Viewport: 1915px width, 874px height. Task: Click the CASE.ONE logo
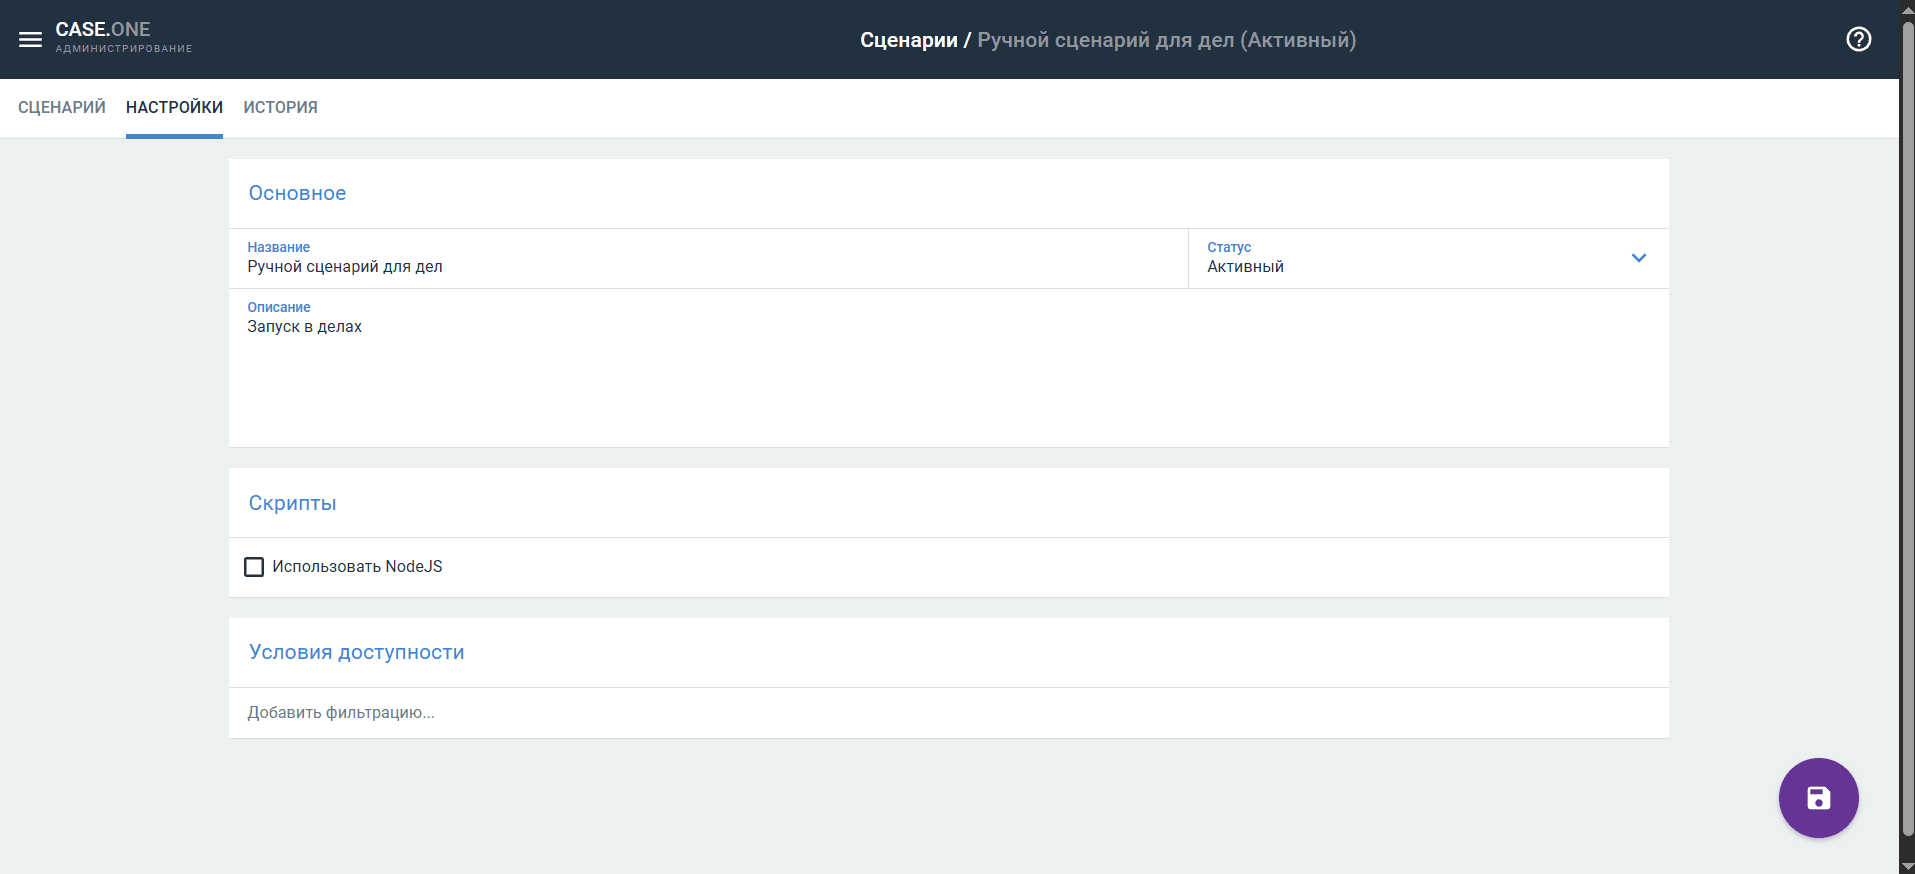point(103,30)
